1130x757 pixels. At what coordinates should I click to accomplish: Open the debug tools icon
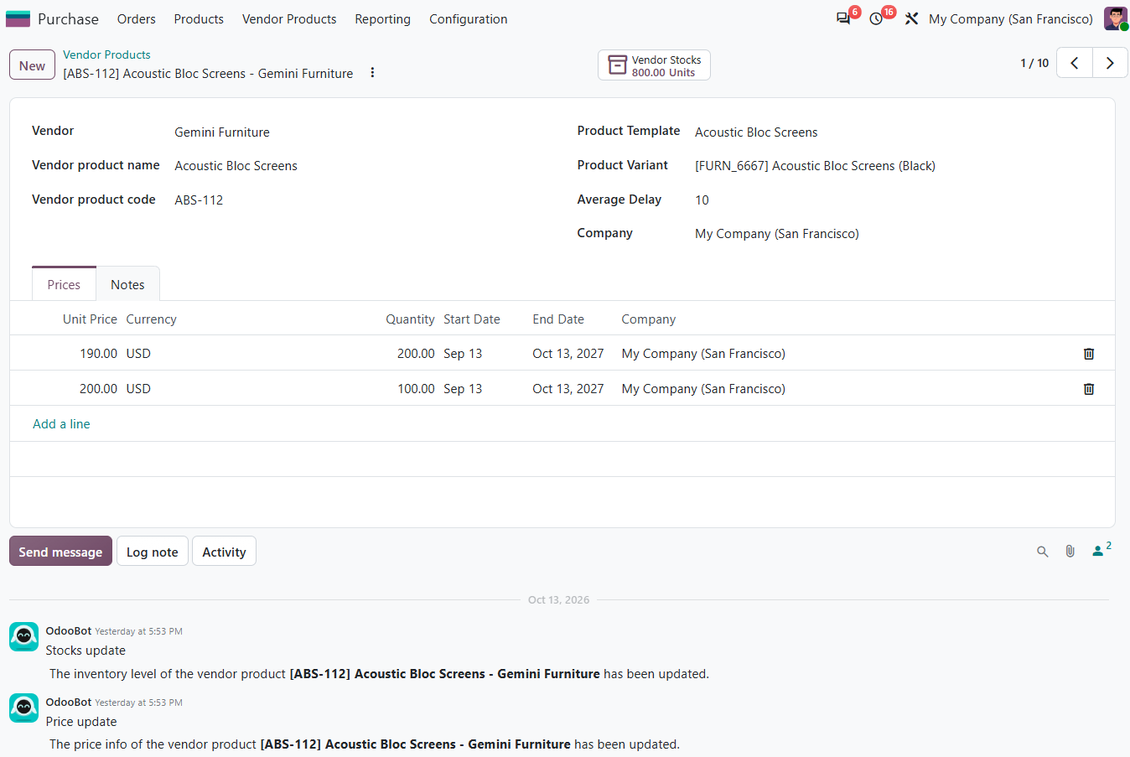click(x=912, y=19)
